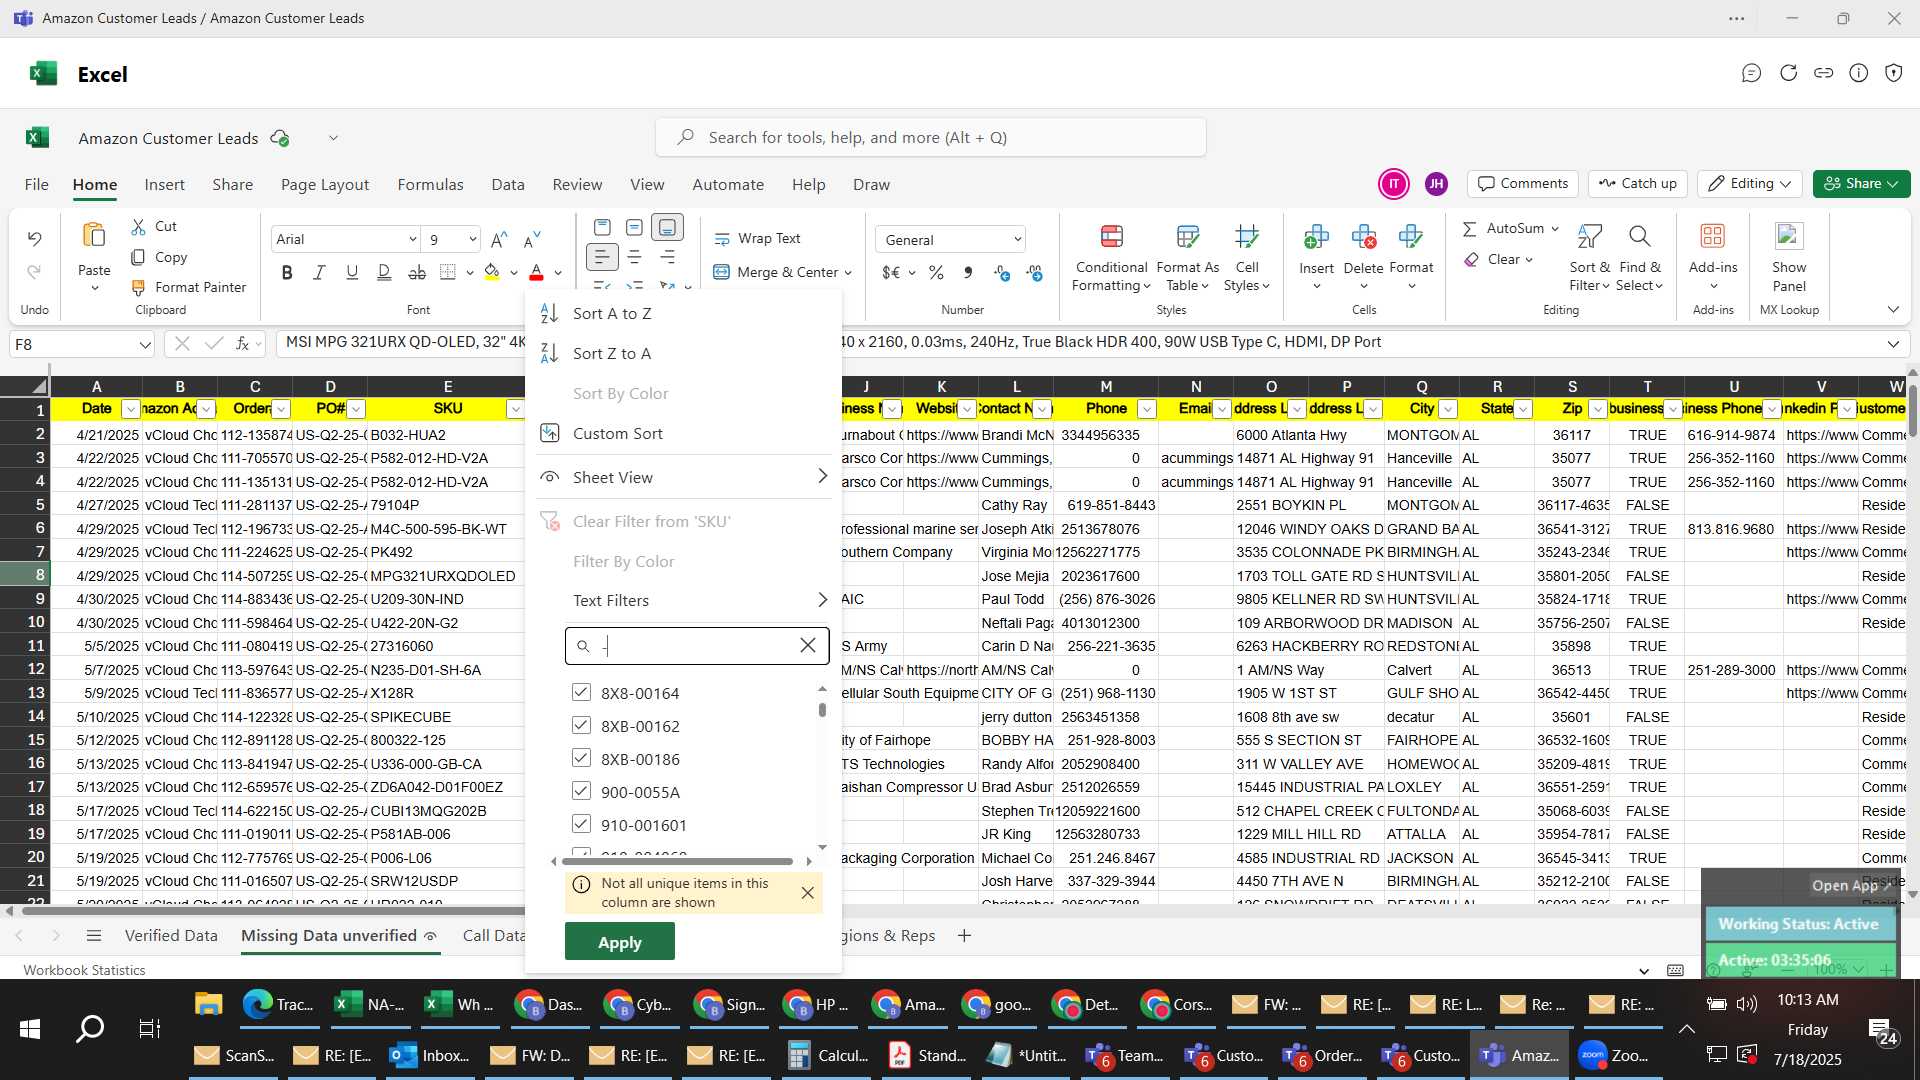Click the refresh icon in title area

pos(1788,73)
